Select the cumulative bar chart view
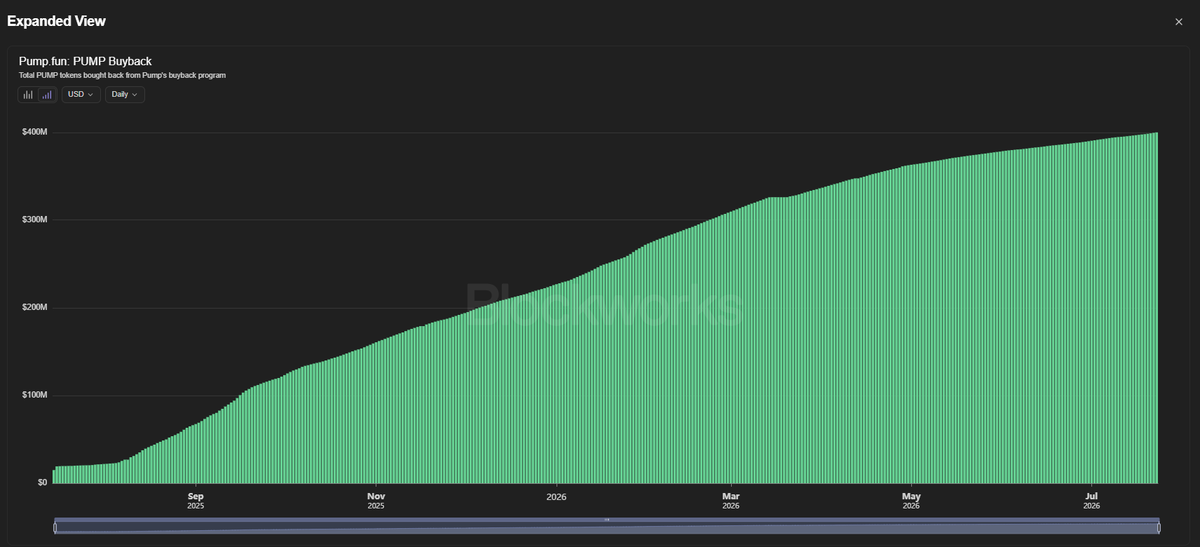The width and height of the screenshot is (1200, 547). click(x=47, y=95)
